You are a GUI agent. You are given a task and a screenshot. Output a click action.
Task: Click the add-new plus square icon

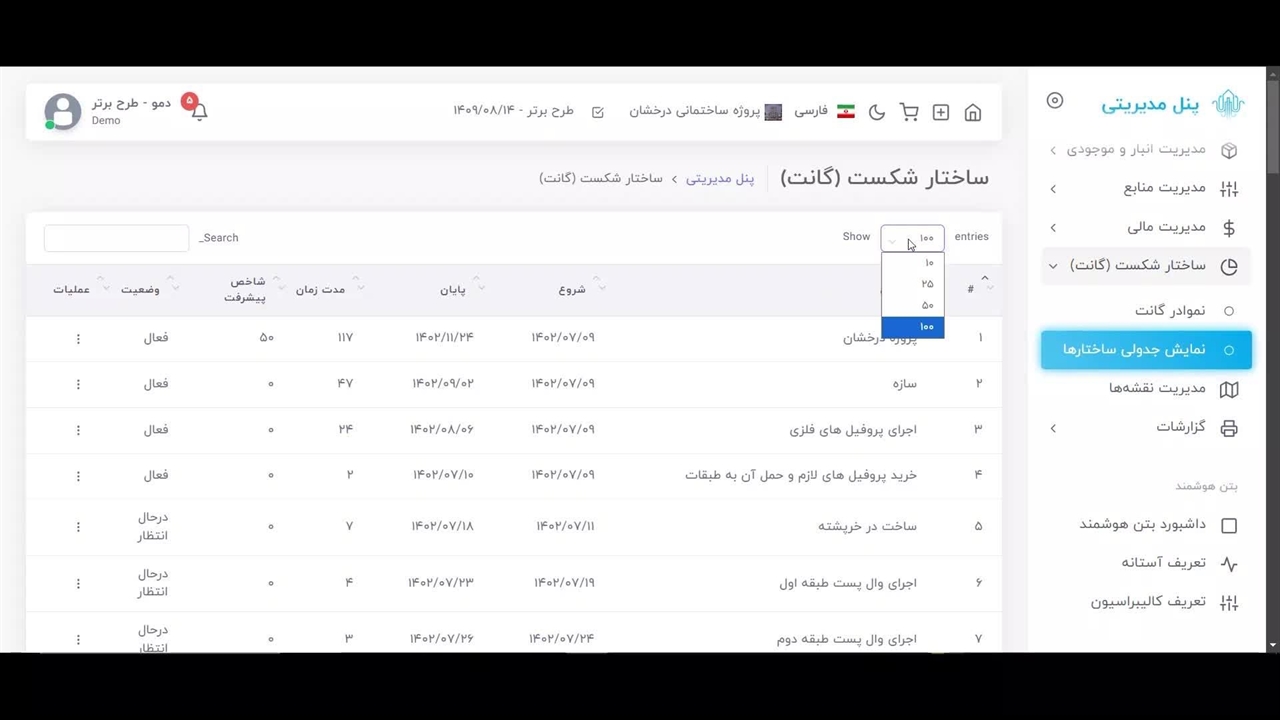click(940, 113)
